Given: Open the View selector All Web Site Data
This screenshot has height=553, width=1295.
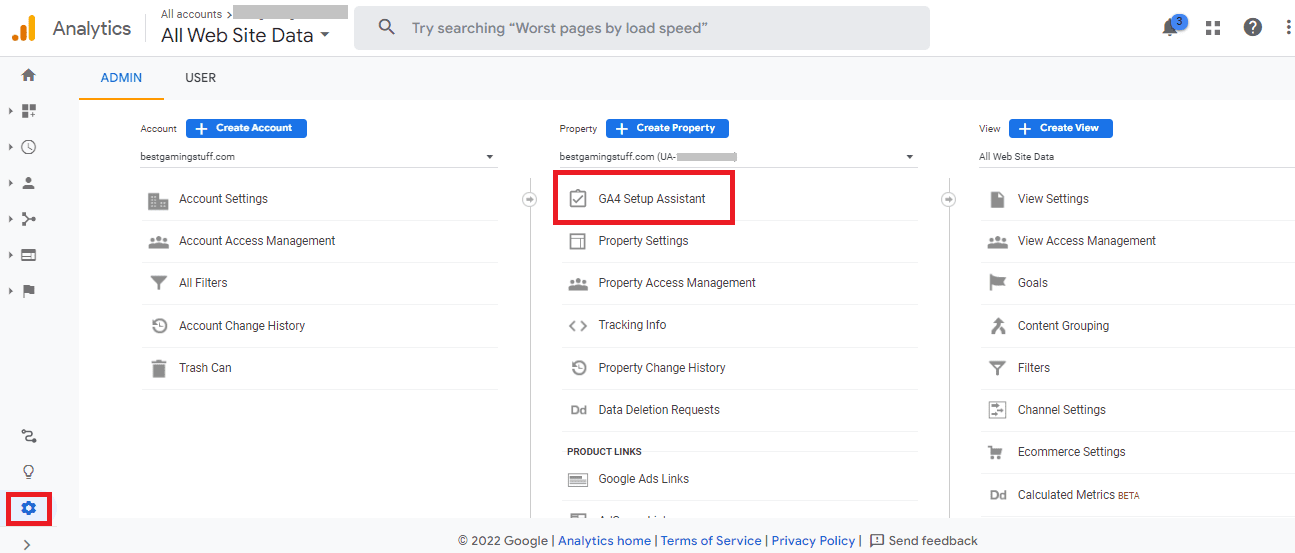Looking at the screenshot, I should click(1136, 157).
